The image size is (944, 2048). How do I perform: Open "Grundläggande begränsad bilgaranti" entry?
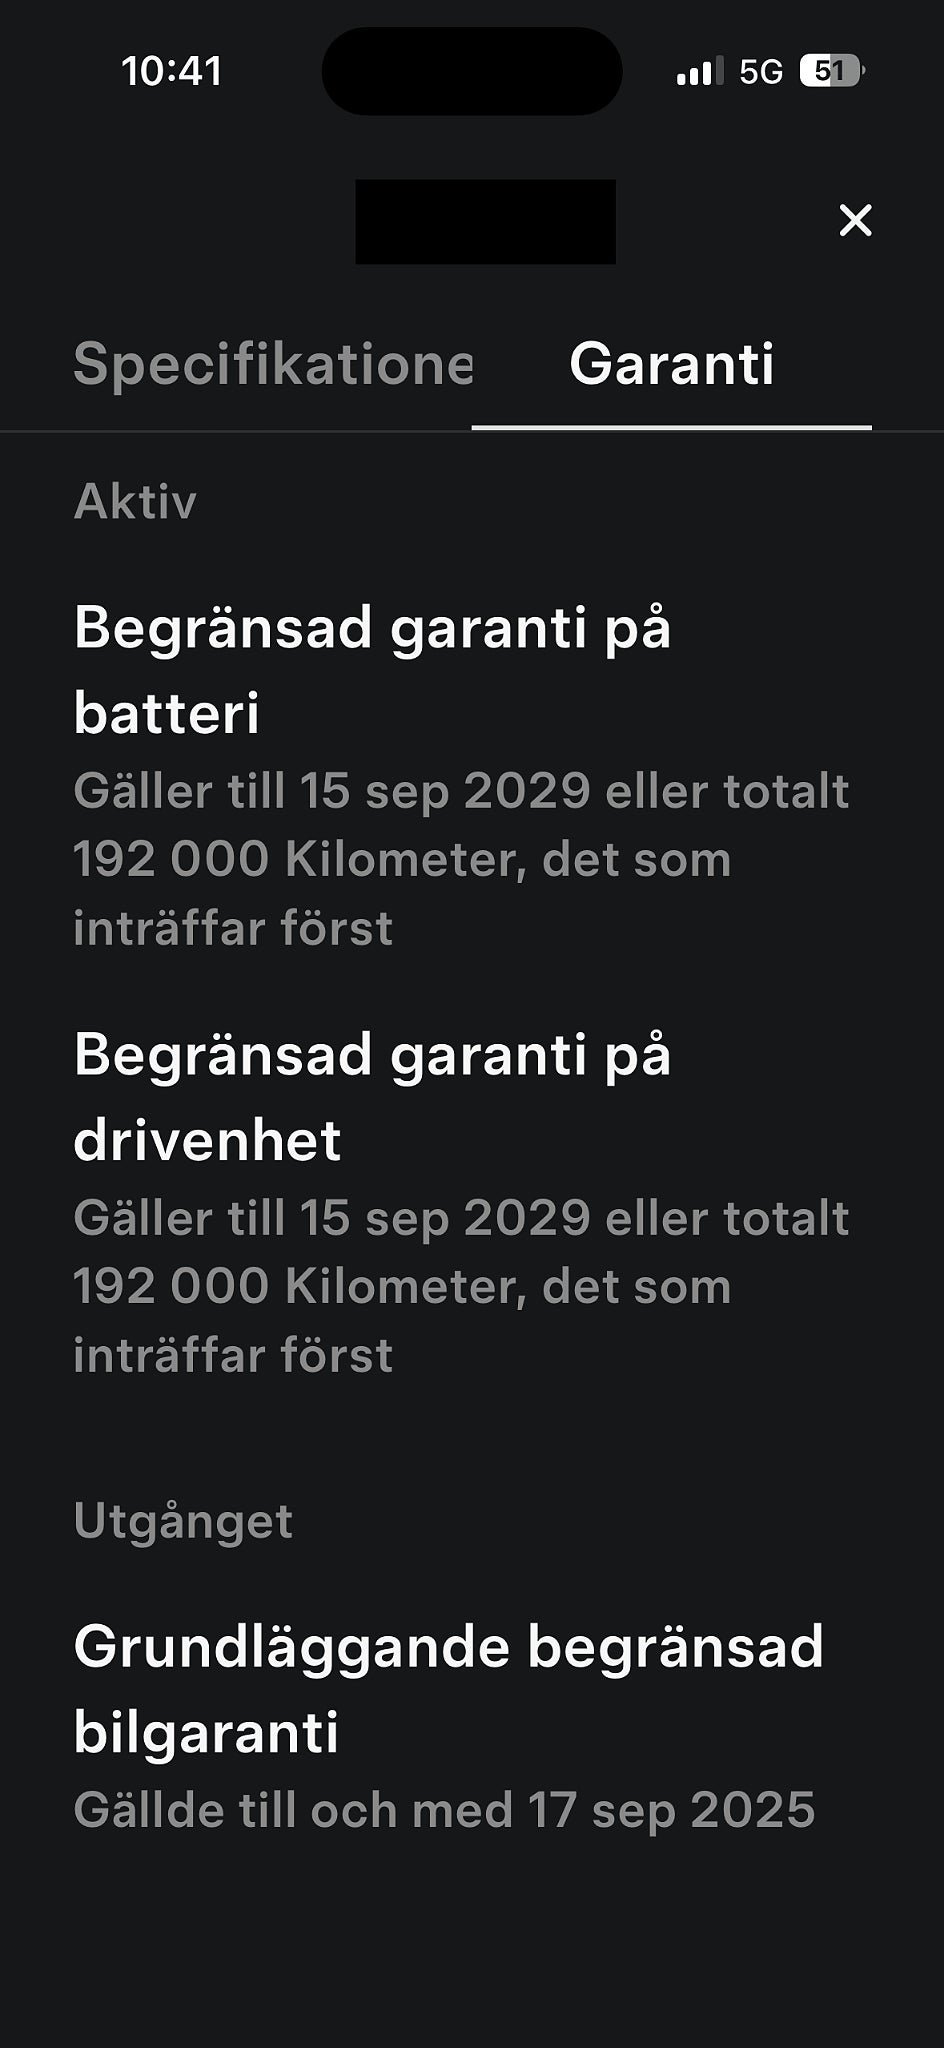point(448,1689)
